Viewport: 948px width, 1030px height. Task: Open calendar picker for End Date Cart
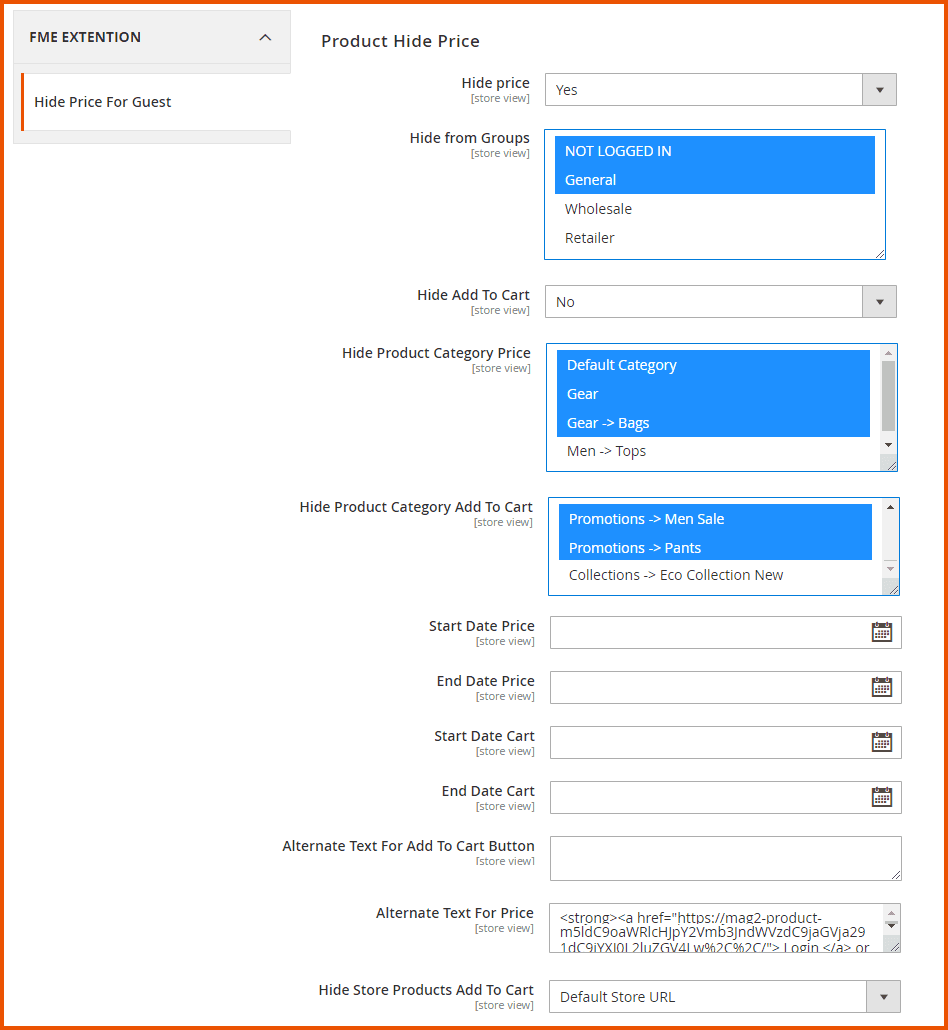click(881, 797)
